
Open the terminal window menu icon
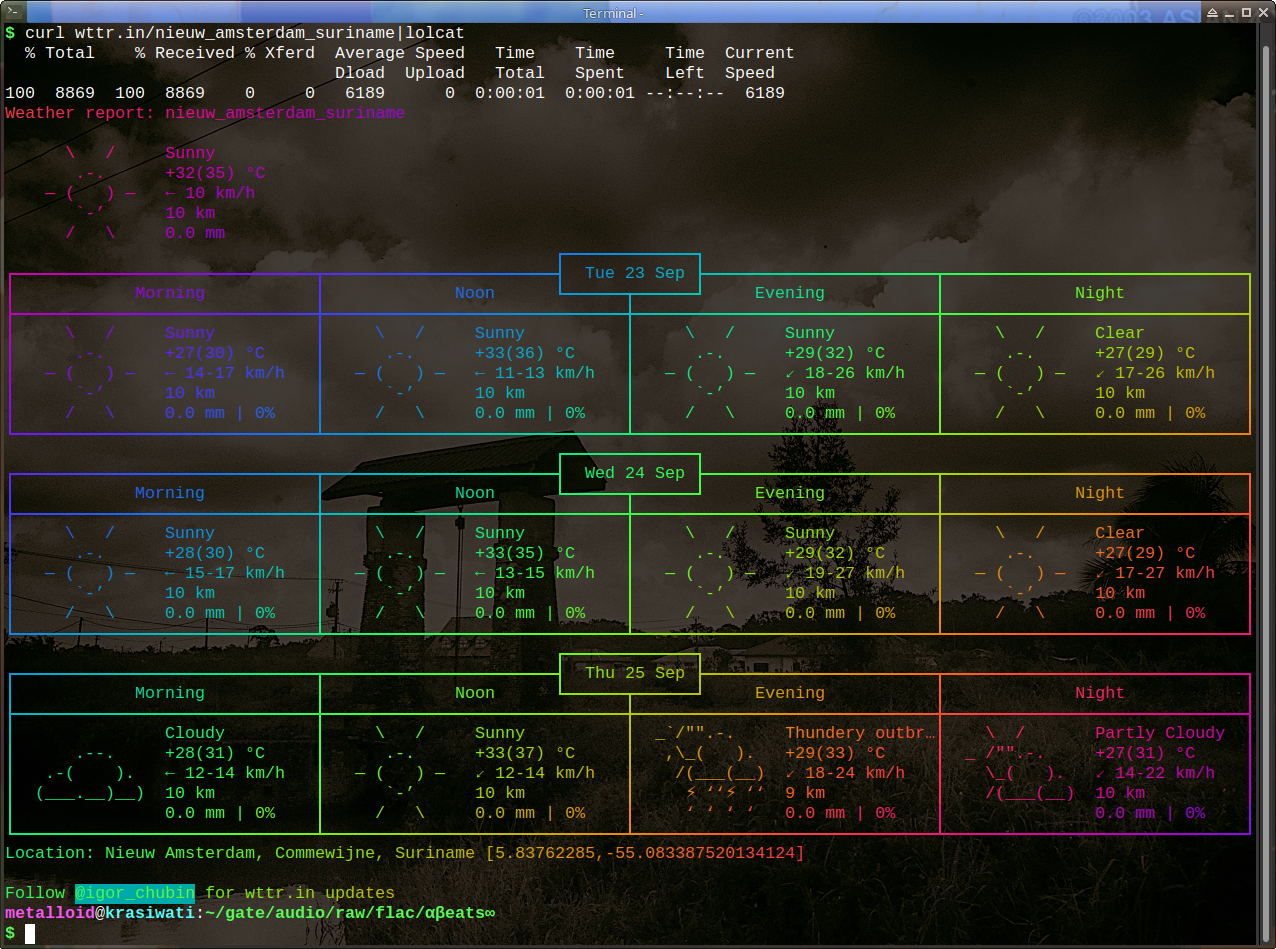tap(10, 12)
